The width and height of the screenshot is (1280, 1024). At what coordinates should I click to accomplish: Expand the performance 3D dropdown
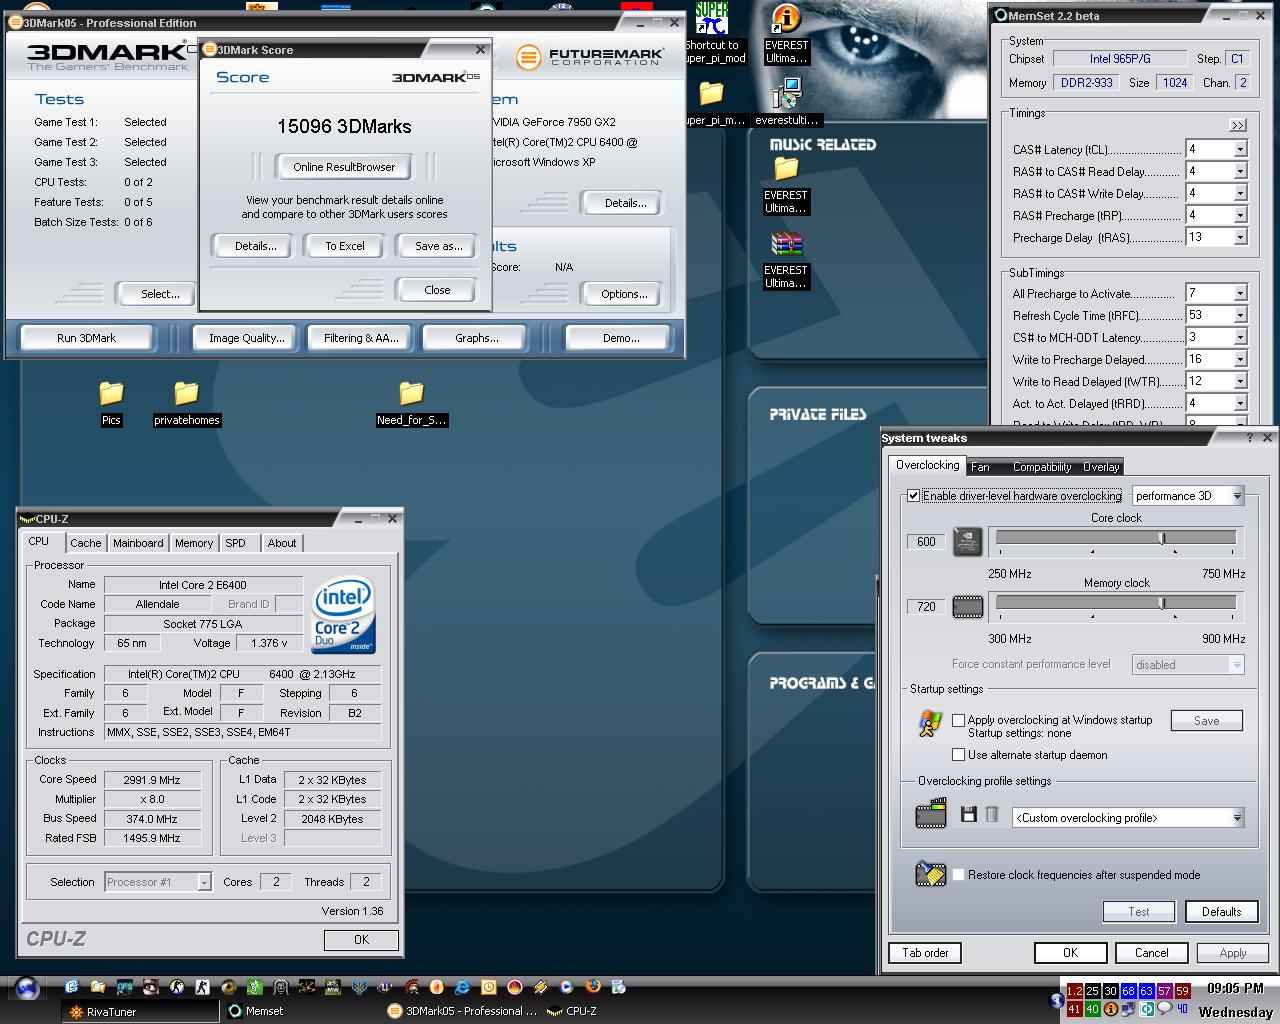click(x=1237, y=496)
